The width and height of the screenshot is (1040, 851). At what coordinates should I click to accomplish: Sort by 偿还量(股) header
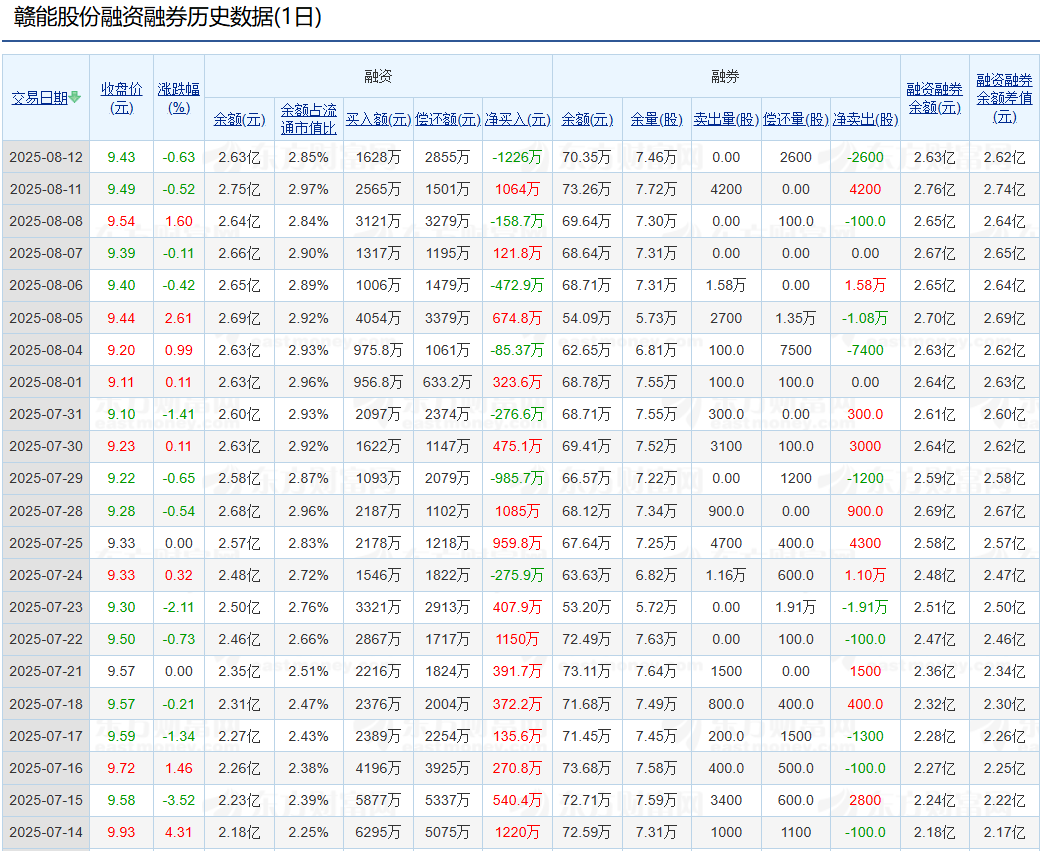796,119
